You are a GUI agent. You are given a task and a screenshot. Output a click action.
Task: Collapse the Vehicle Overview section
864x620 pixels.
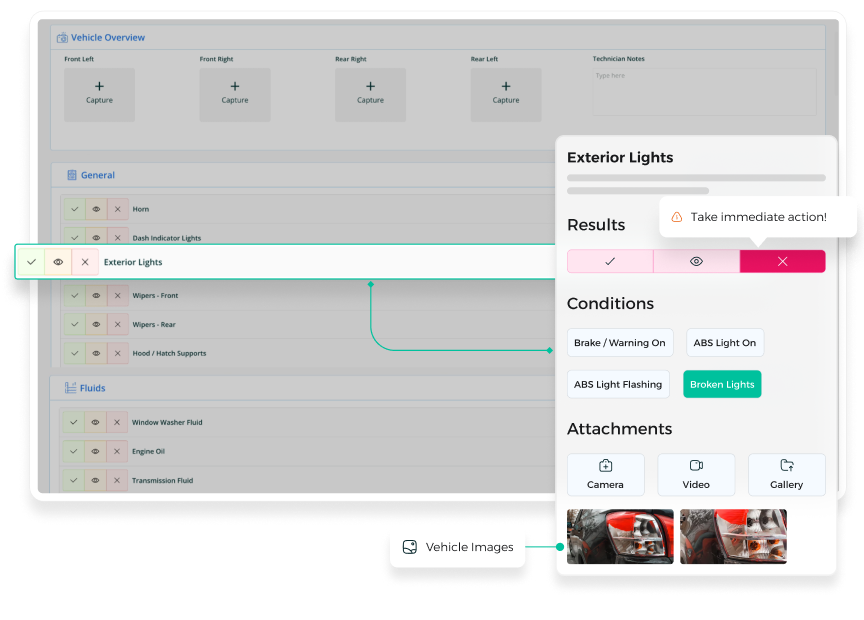[108, 38]
